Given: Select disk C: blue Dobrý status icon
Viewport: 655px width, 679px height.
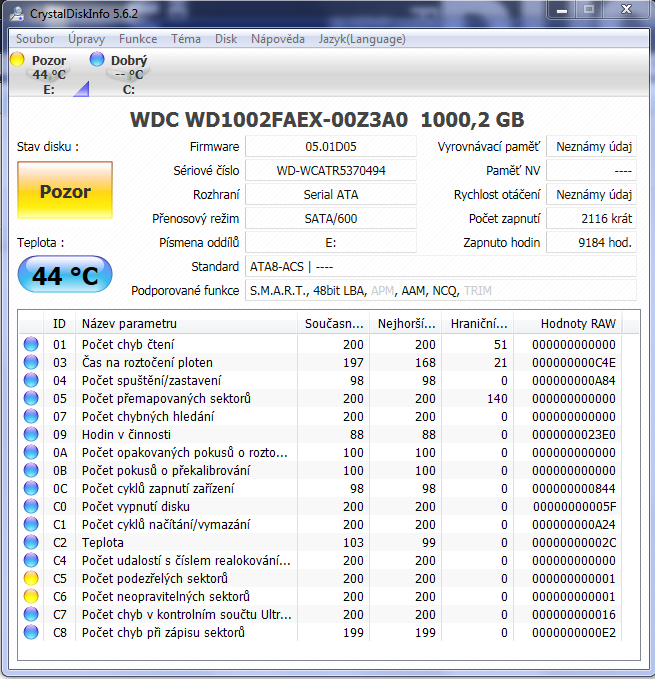Looking at the screenshot, I should pyautogui.click(x=97, y=59).
